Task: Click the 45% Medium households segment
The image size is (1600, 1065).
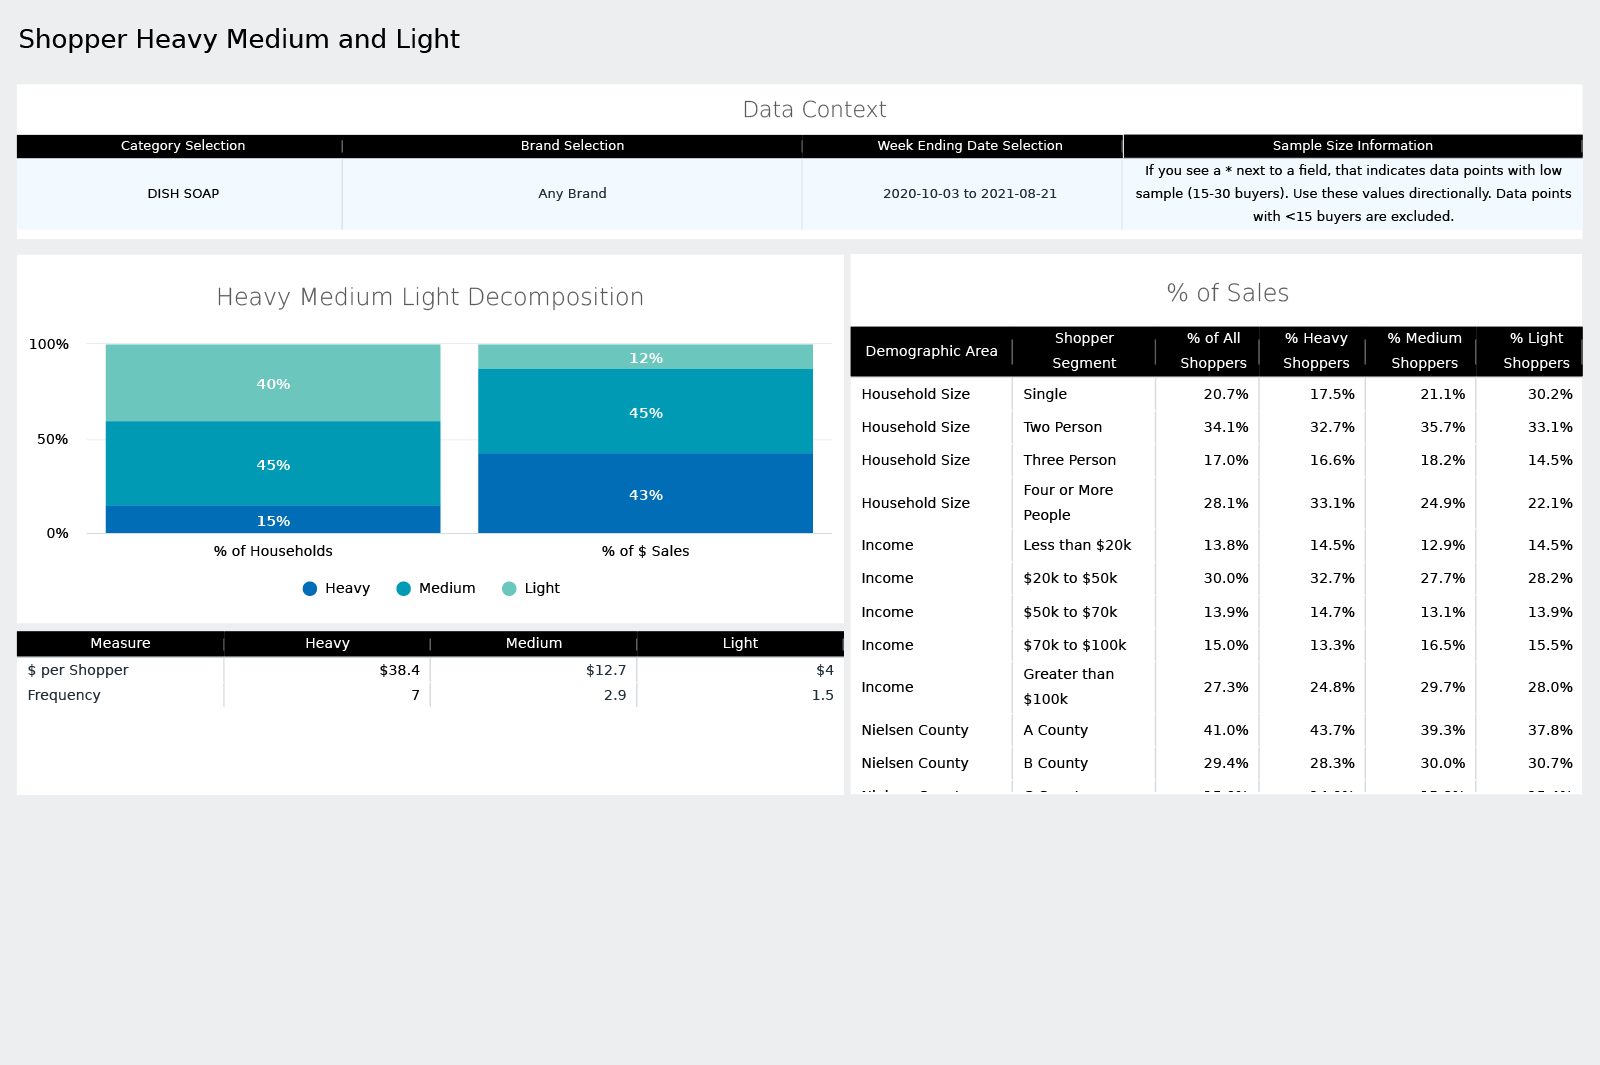Action: pos(272,464)
